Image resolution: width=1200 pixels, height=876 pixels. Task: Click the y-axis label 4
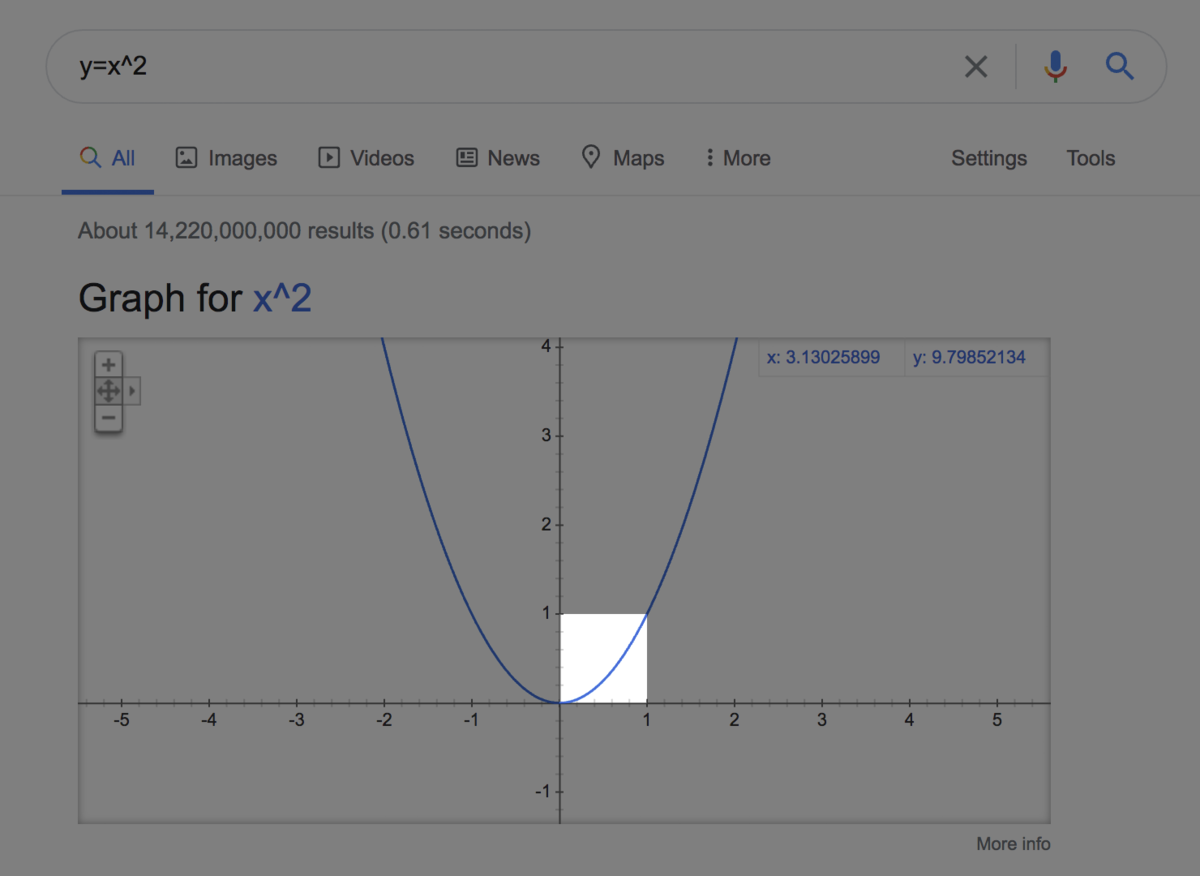546,346
